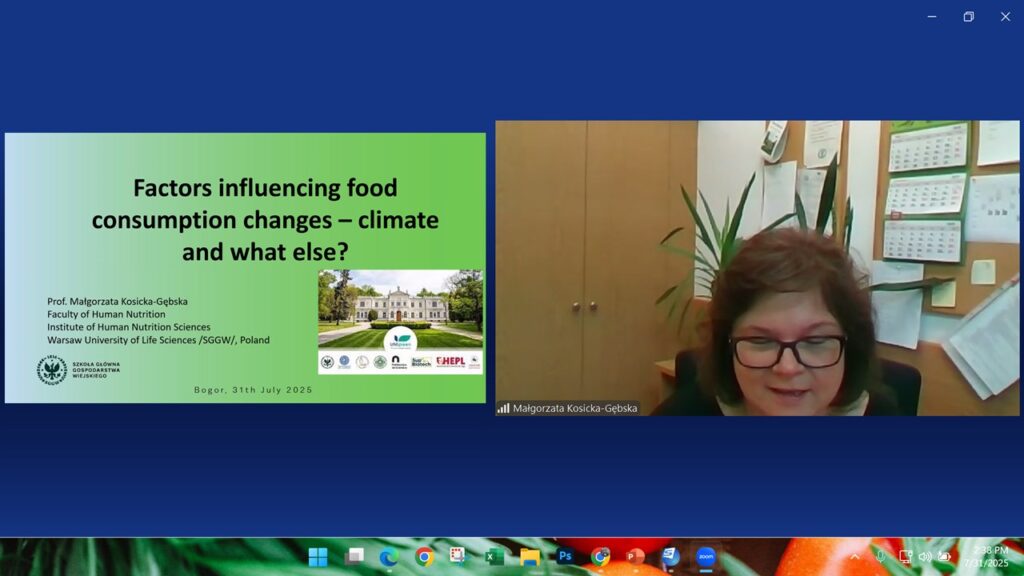Screen dimensions: 1024x576
Task: Click the microphone icon in system tray
Action: pyautogui.click(x=881, y=556)
